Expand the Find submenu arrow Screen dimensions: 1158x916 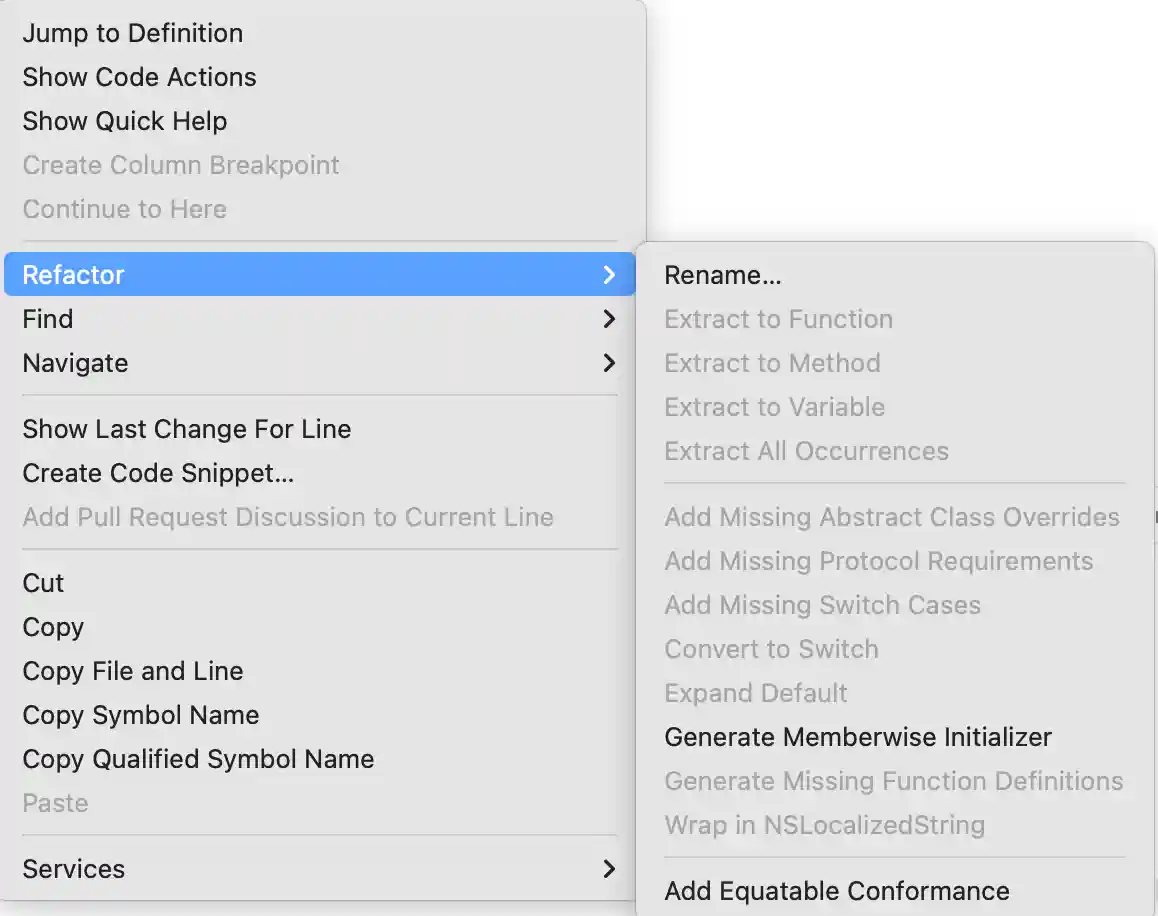coord(609,319)
